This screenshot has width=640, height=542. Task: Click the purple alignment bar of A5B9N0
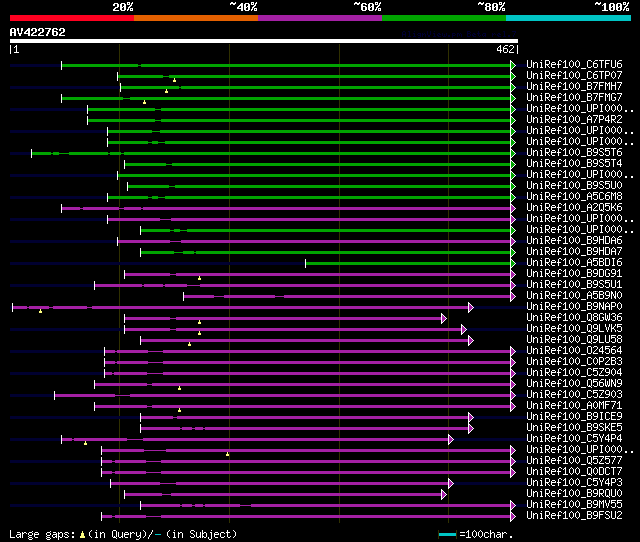(x=347, y=297)
